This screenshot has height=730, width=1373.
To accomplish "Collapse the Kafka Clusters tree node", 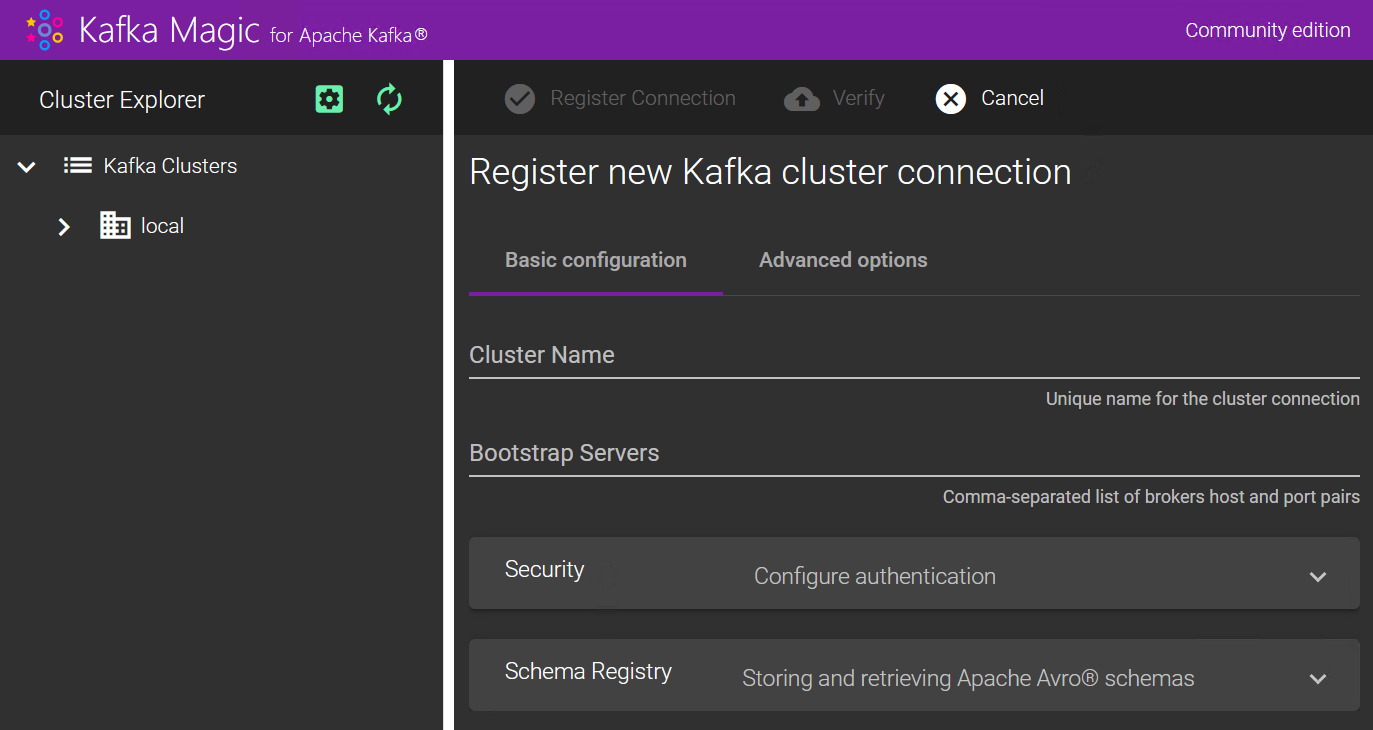I will click(x=27, y=167).
